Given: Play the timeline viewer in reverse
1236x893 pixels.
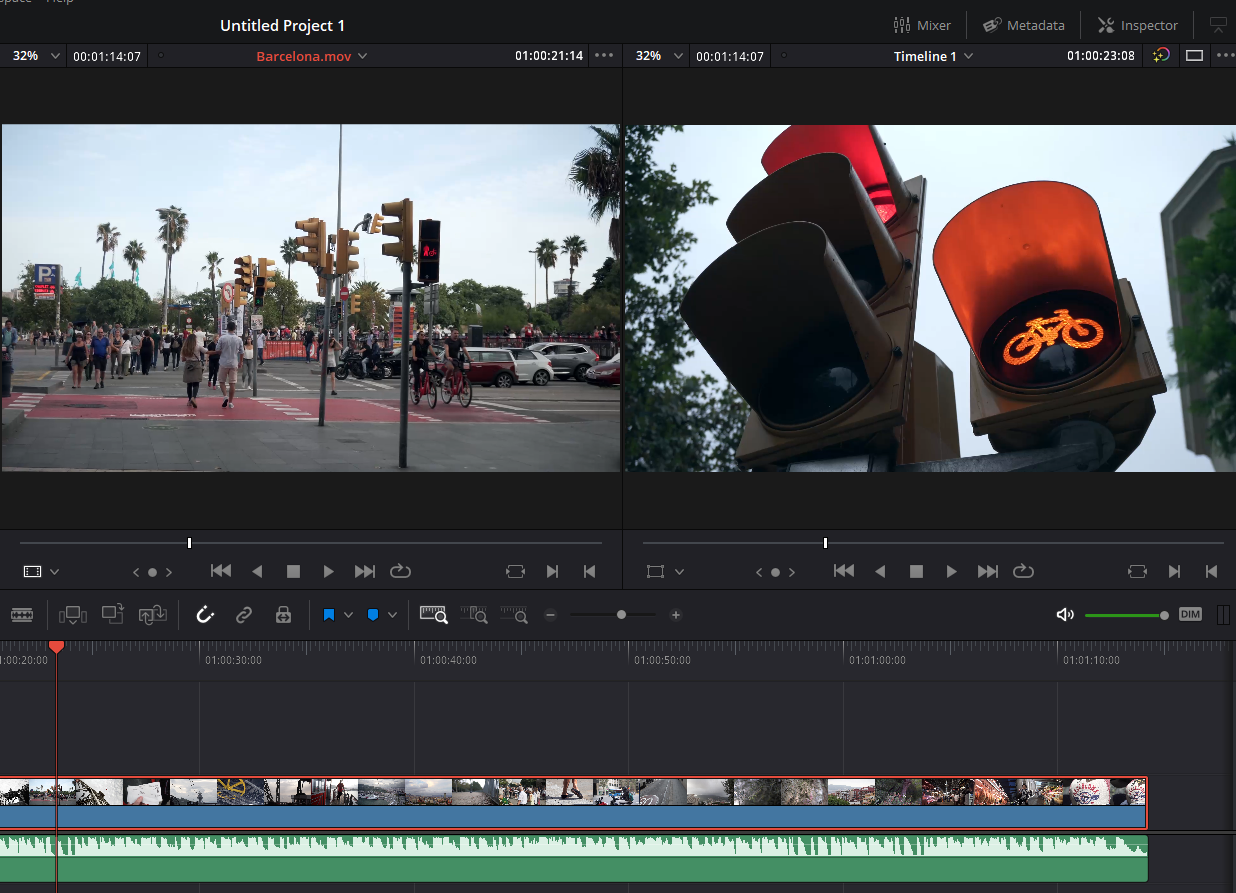Looking at the screenshot, I should point(880,571).
